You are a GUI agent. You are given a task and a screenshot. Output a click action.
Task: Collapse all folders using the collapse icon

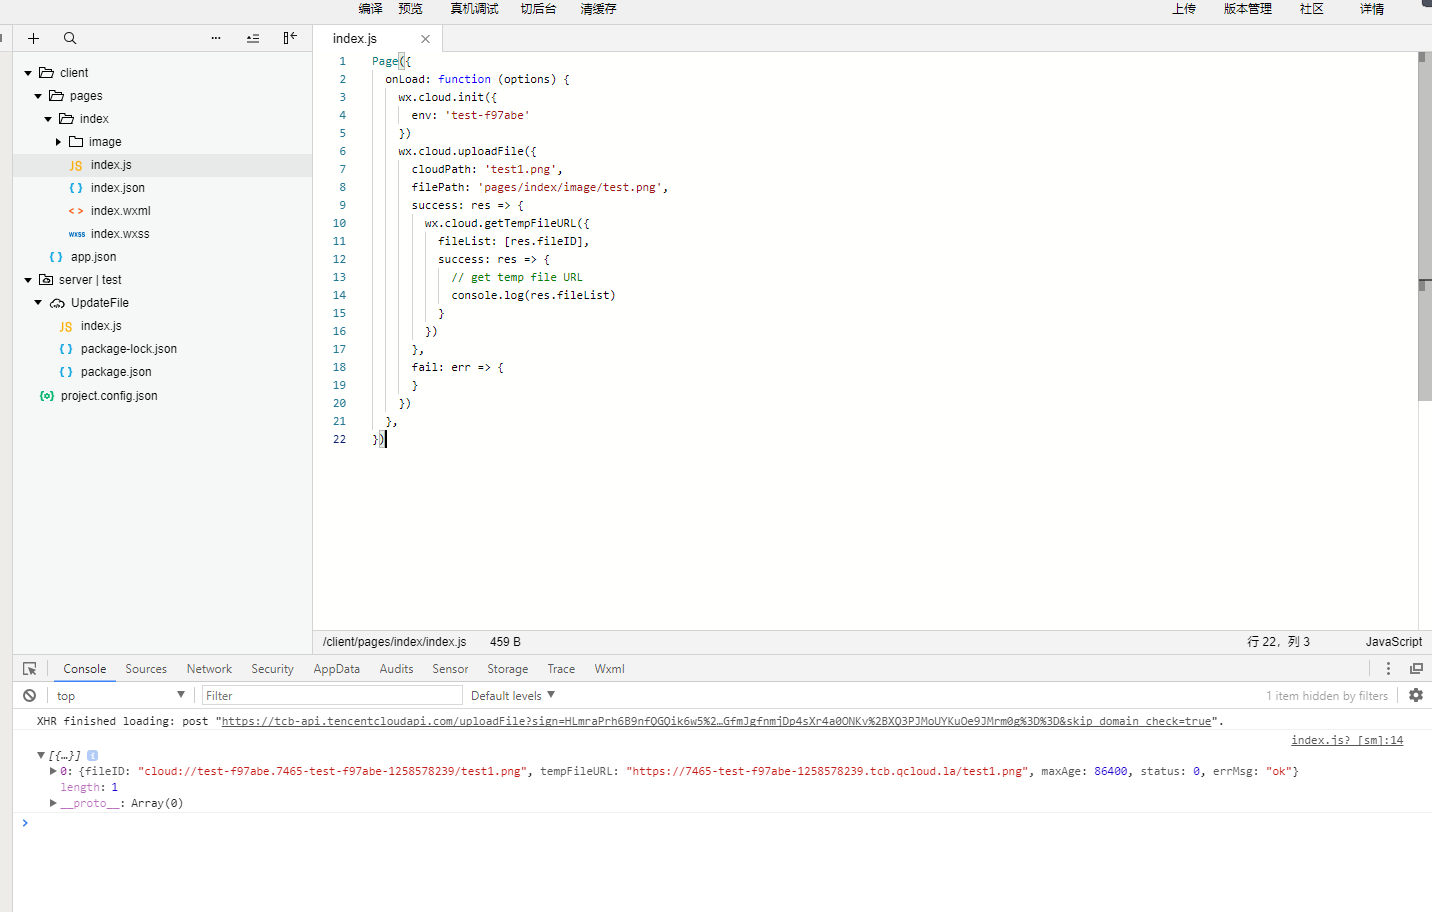(x=253, y=38)
